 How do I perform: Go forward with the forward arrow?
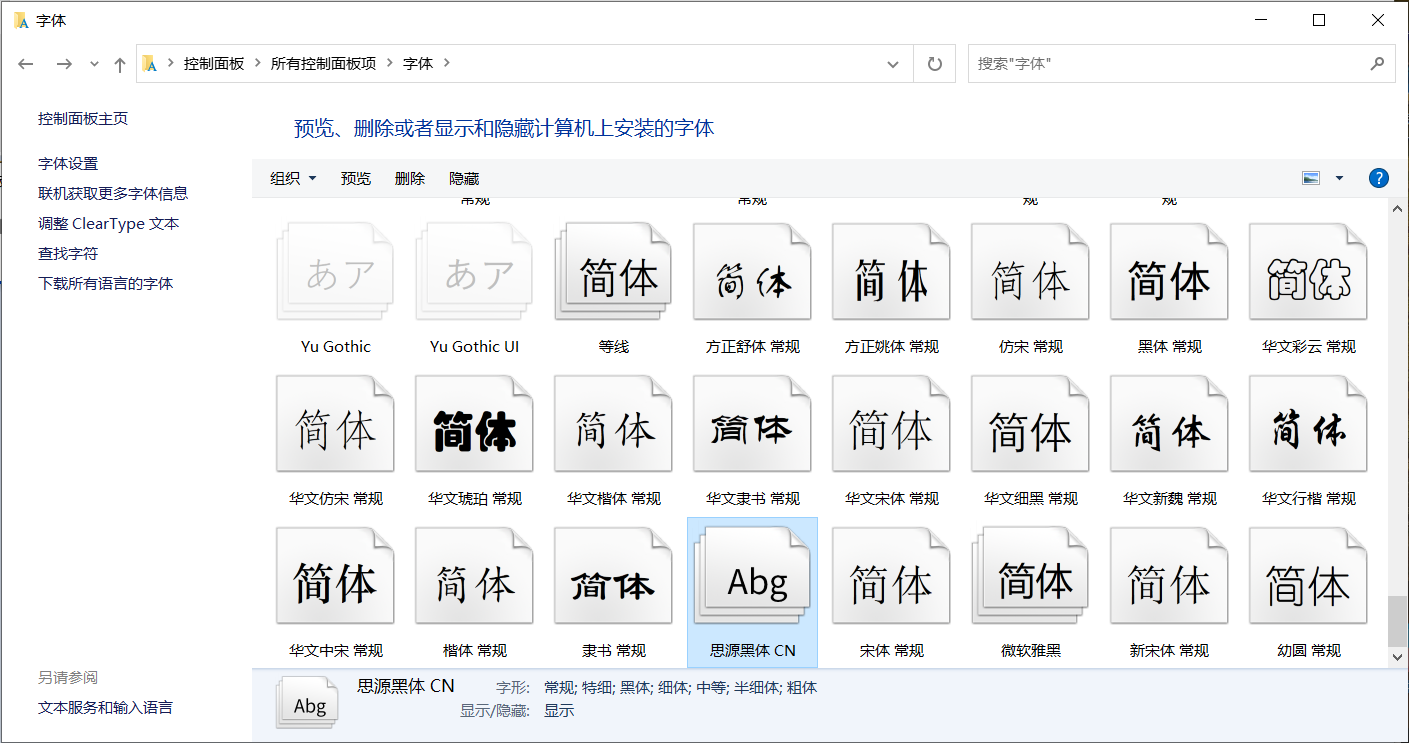coord(64,64)
